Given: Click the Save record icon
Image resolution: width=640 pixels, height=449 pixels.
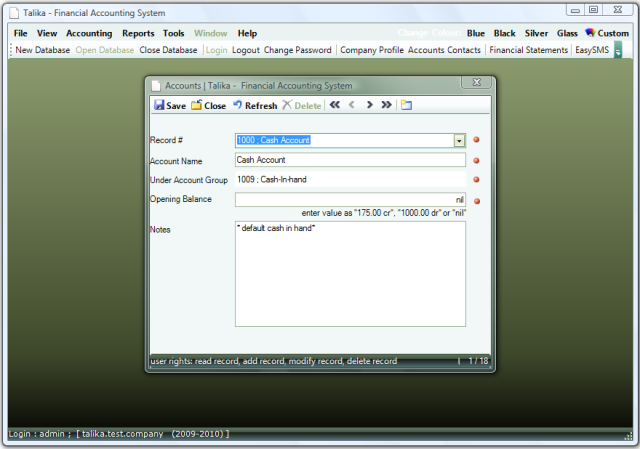Looking at the screenshot, I should click(x=159, y=105).
